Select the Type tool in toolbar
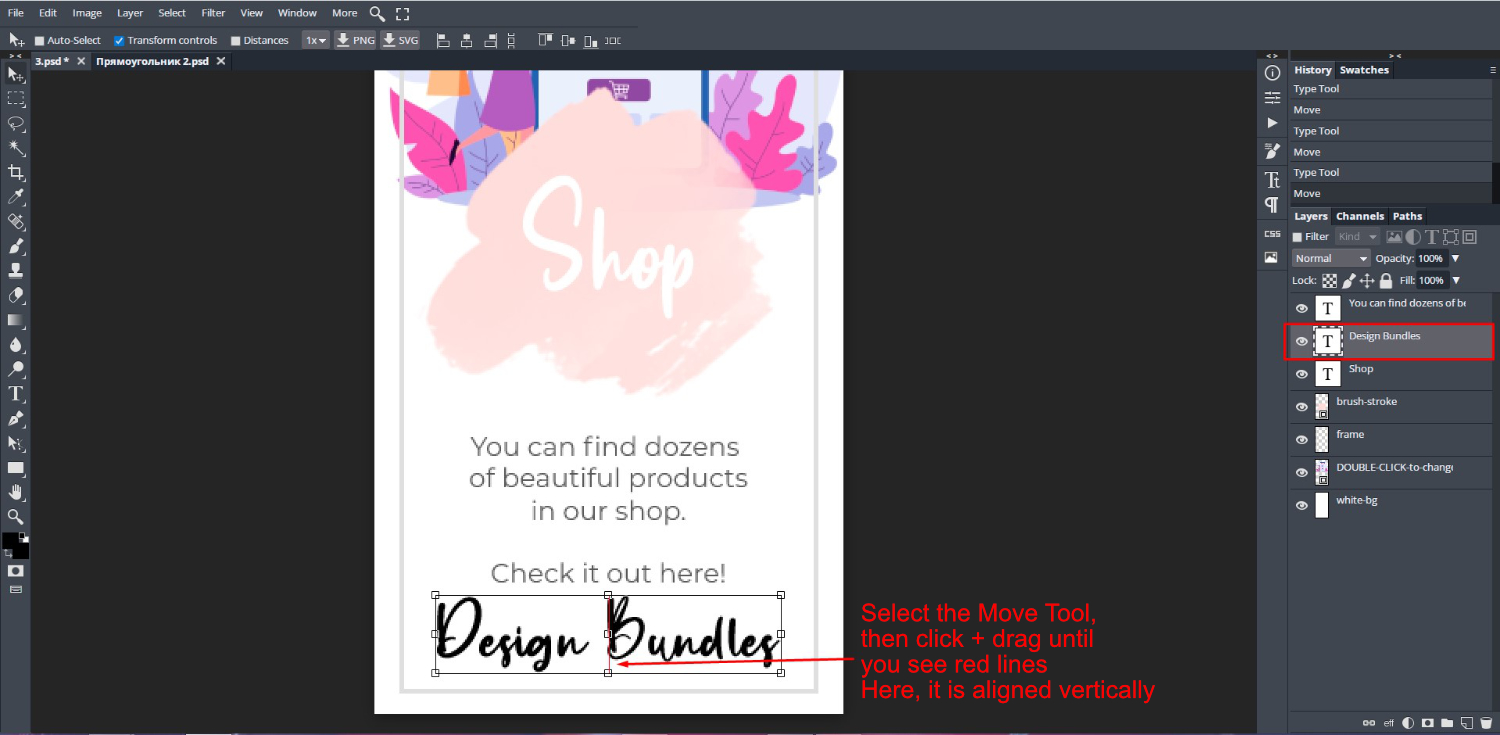The image size is (1500, 735). 15,394
